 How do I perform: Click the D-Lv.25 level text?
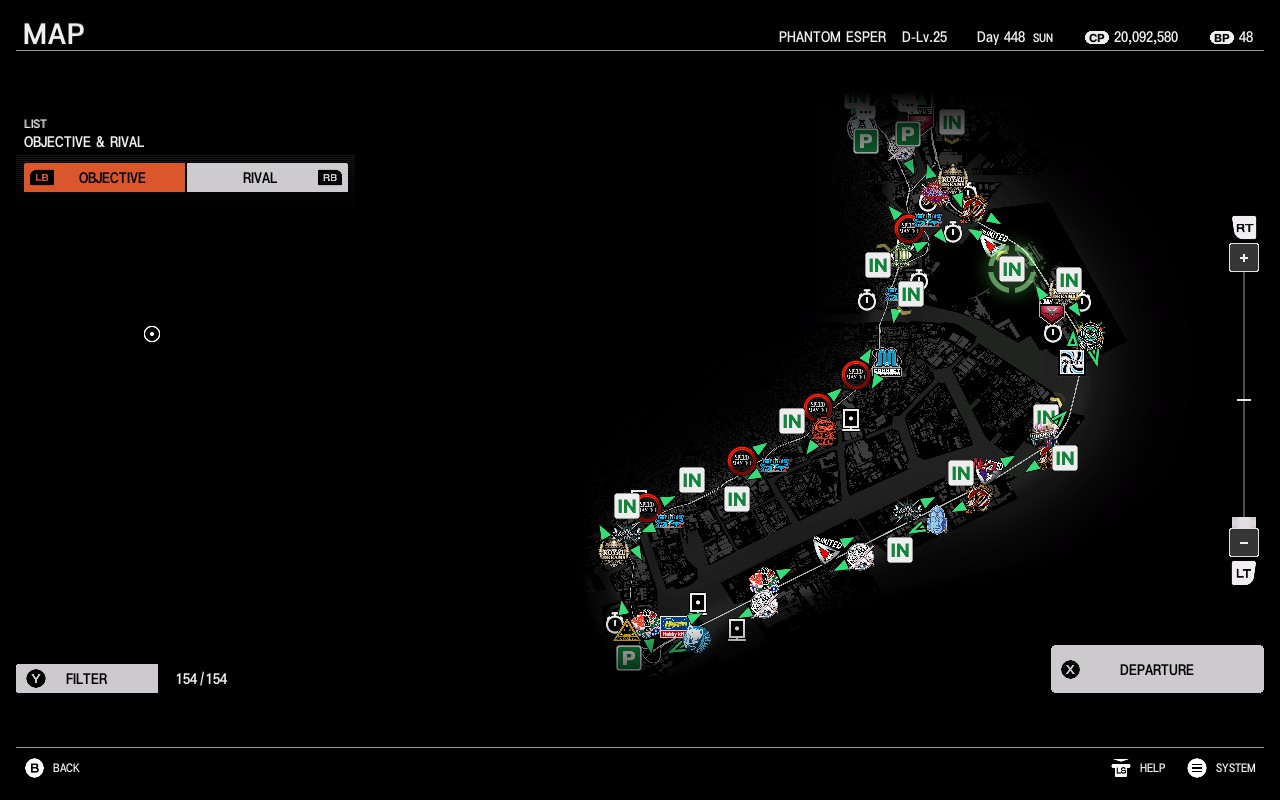[x=924, y=37]
